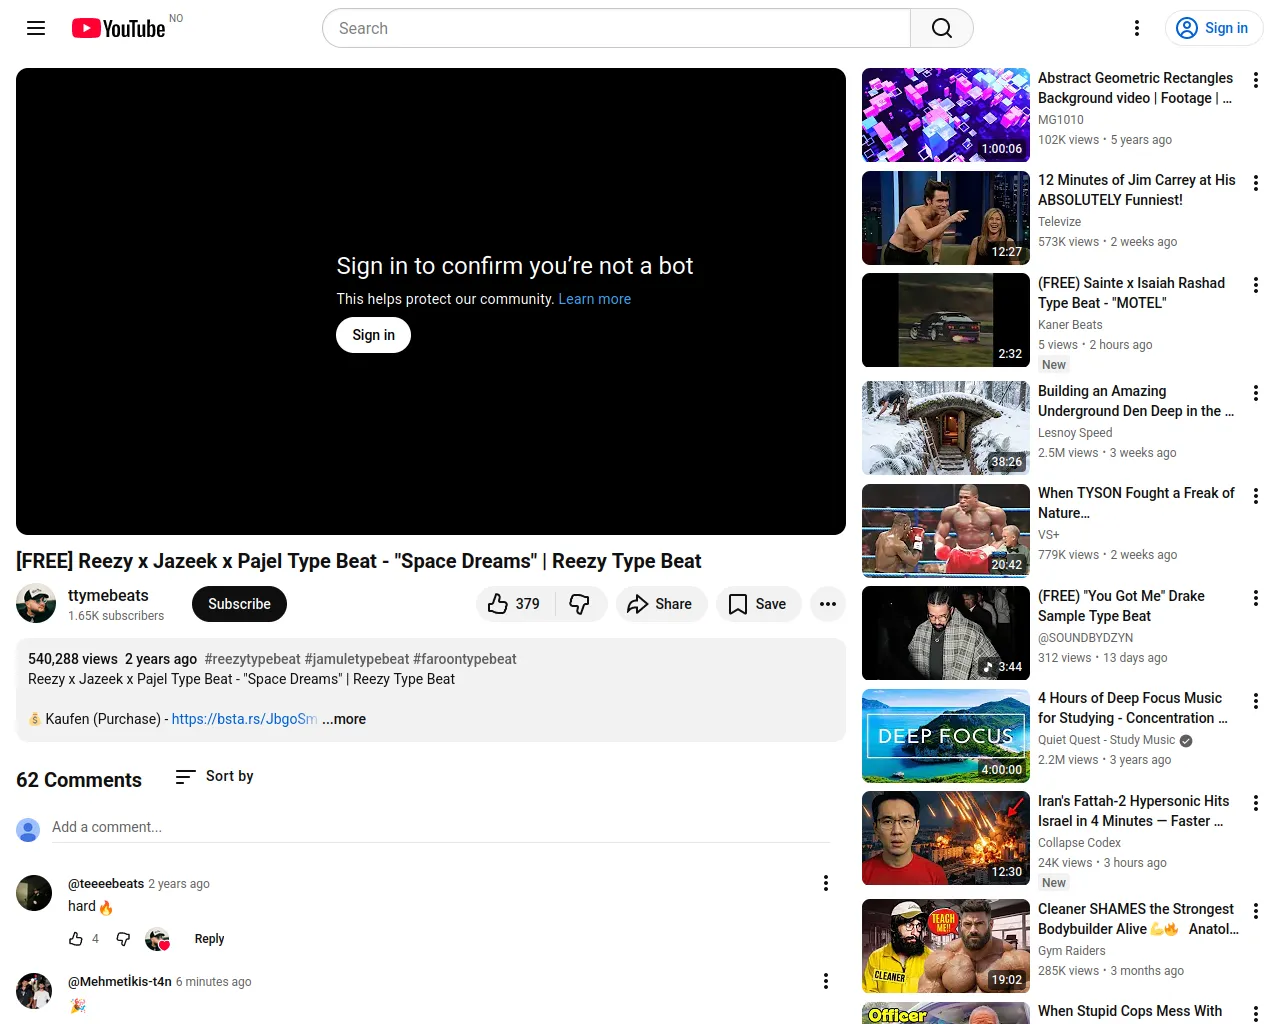Open options menu for @teeeebeats comment
The image size is (1280, 1024).
point(825,883)
